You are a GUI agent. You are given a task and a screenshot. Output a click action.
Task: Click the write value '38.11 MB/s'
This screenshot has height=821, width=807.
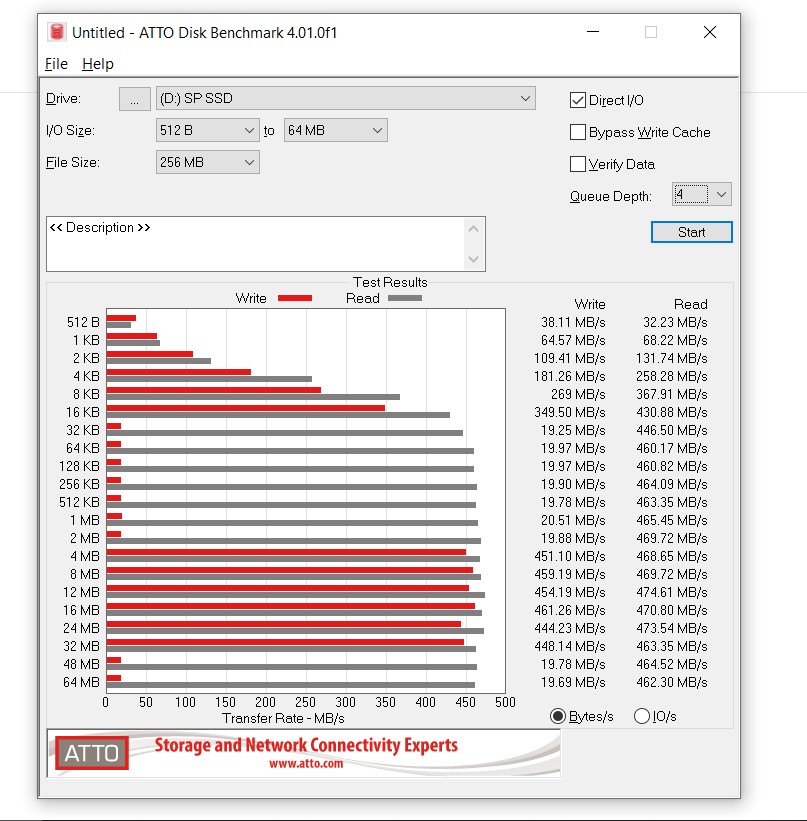tap(573, 322)
